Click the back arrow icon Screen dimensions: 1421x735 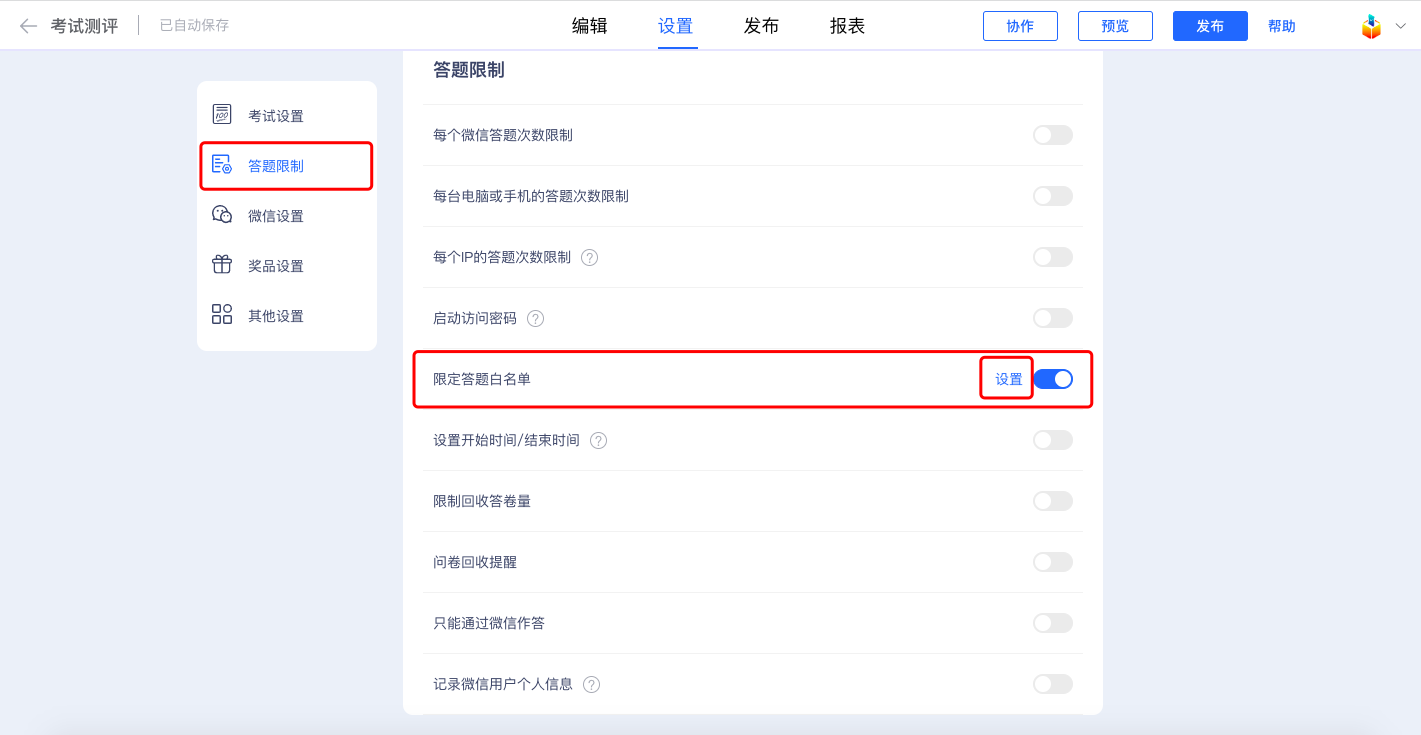28,26
